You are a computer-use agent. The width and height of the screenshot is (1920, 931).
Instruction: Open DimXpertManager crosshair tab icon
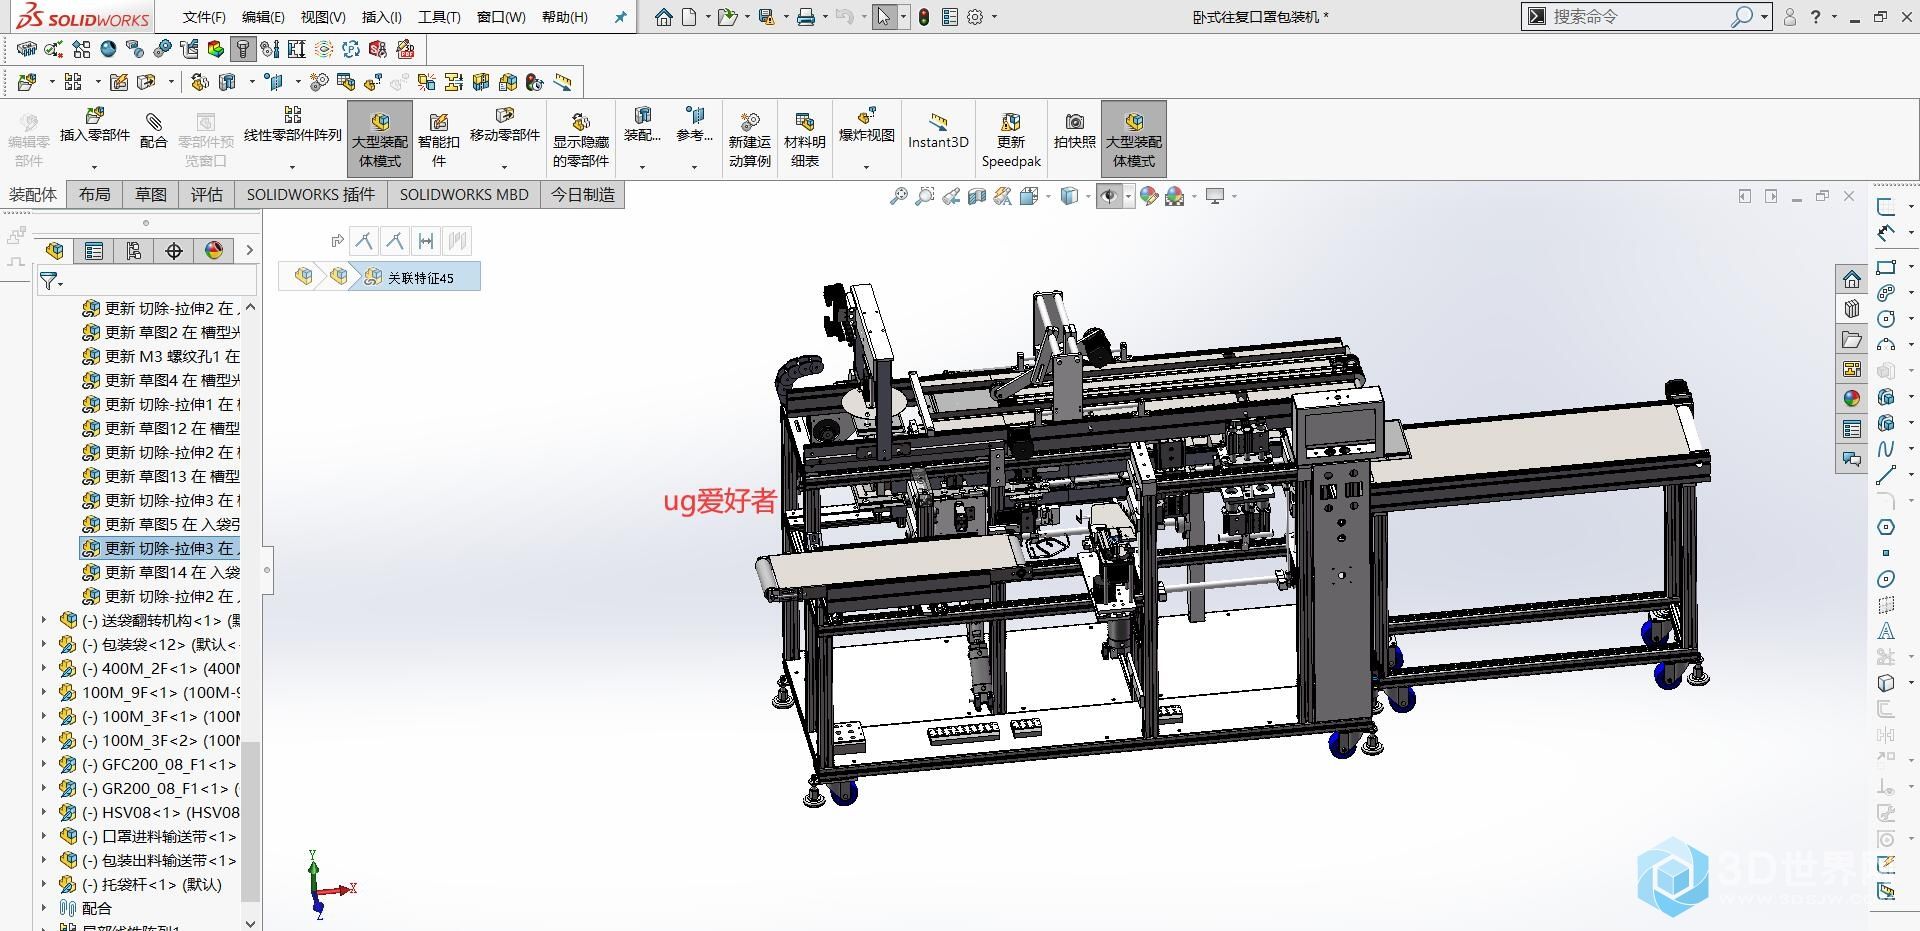click(x=174, y=251)
